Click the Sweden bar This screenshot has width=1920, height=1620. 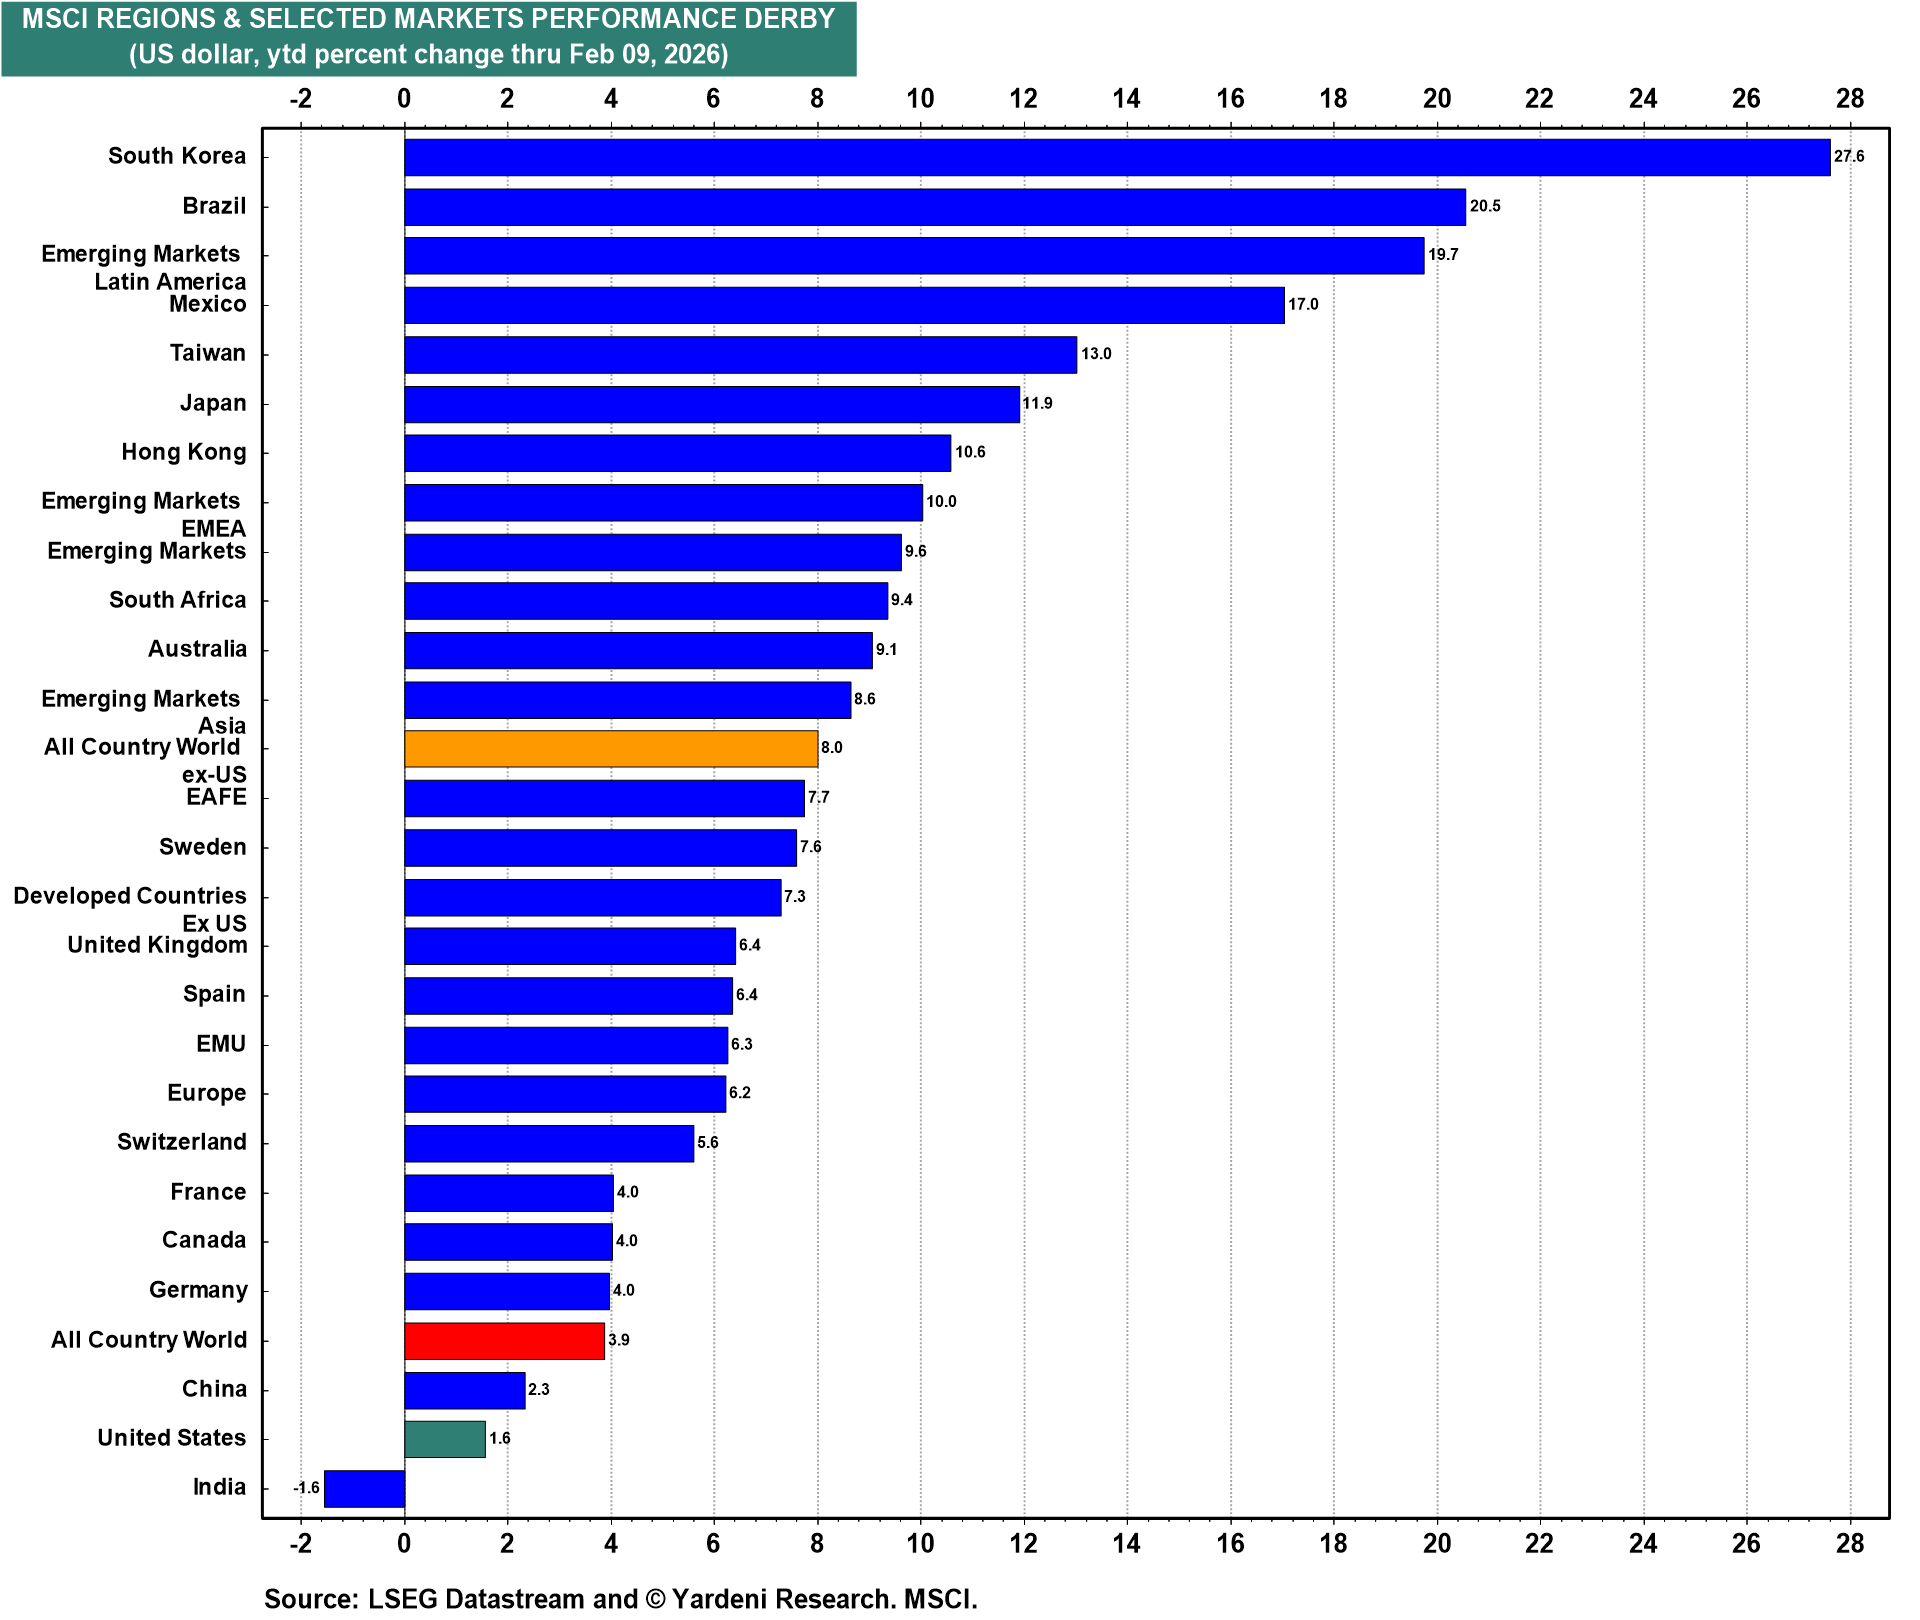(x=600, y=848)
